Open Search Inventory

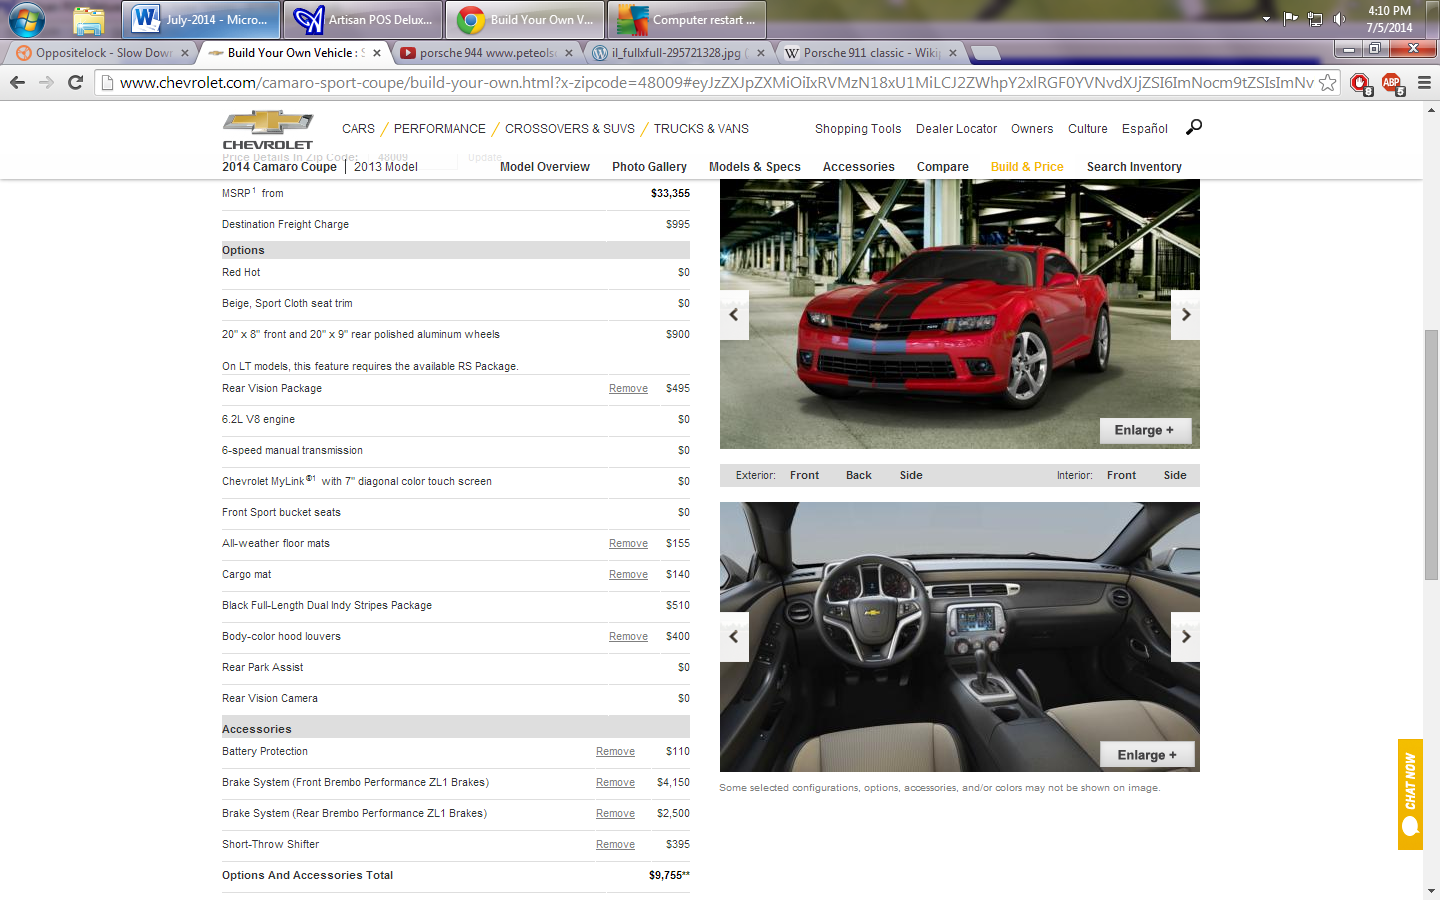point(1134,167)
